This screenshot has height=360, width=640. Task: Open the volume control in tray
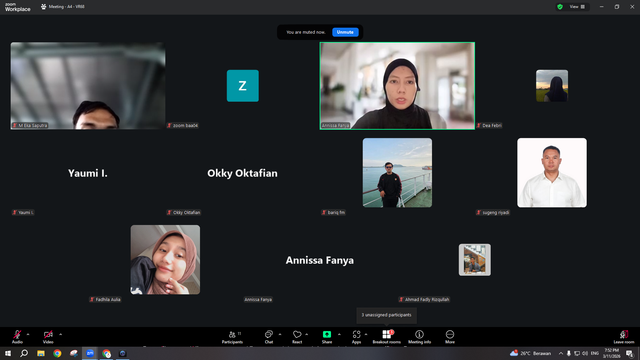tap(585, 353)
